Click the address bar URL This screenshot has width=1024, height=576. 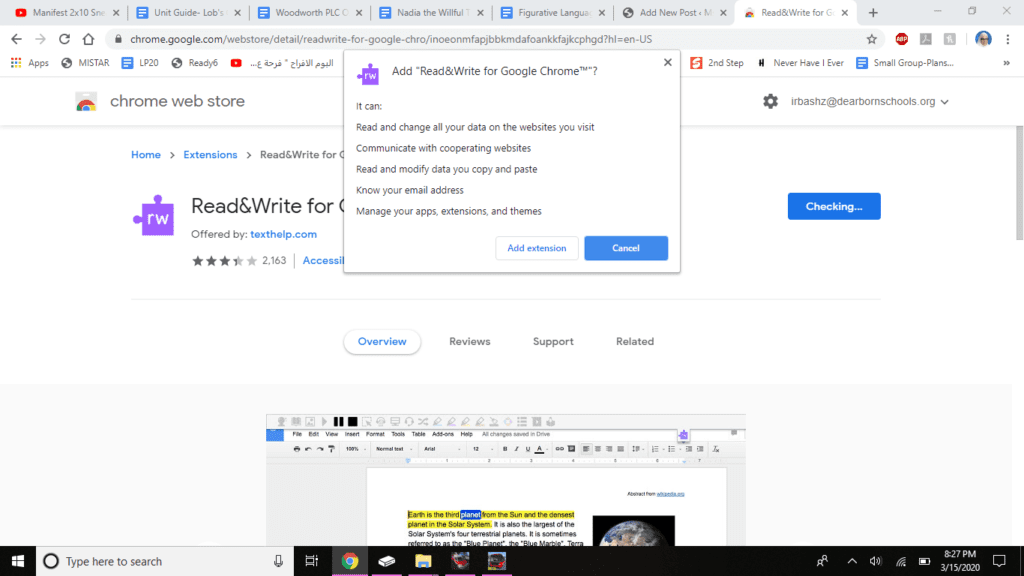click(391, 39)
